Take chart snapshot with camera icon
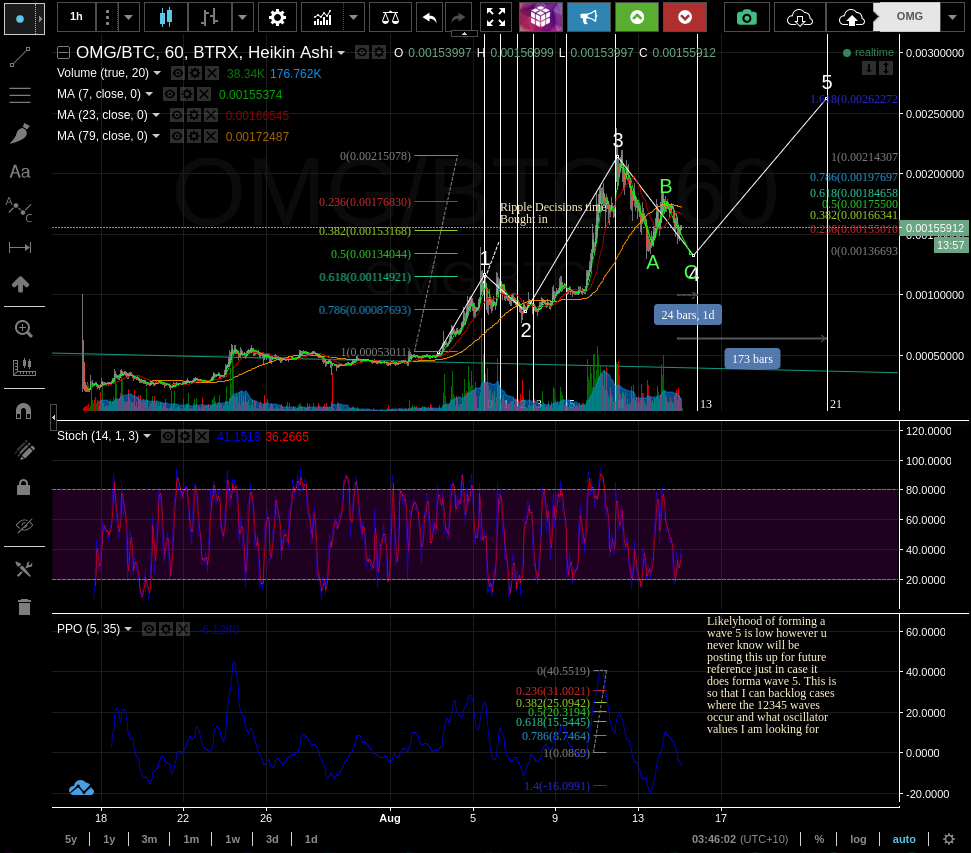The width and height of the screenshot is (971, 853). pyautogui.click(x=747, y=17)
